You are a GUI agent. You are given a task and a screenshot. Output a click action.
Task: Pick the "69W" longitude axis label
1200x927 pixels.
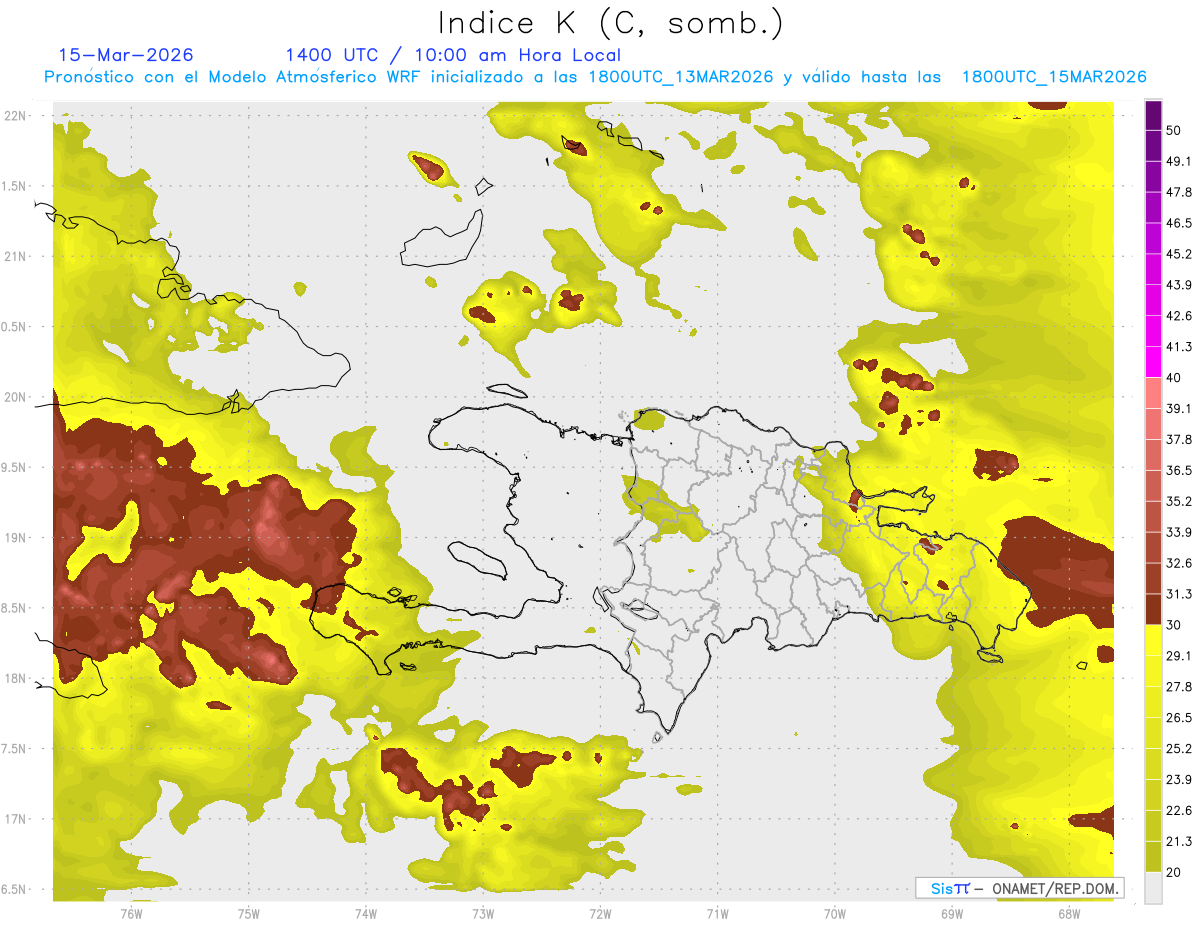(x=951, y=913)
